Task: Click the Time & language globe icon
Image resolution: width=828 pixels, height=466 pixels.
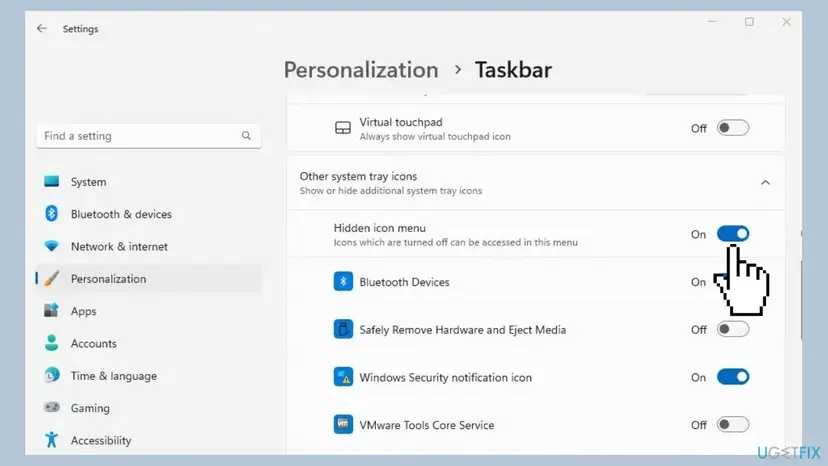Action: click(52, 375)
